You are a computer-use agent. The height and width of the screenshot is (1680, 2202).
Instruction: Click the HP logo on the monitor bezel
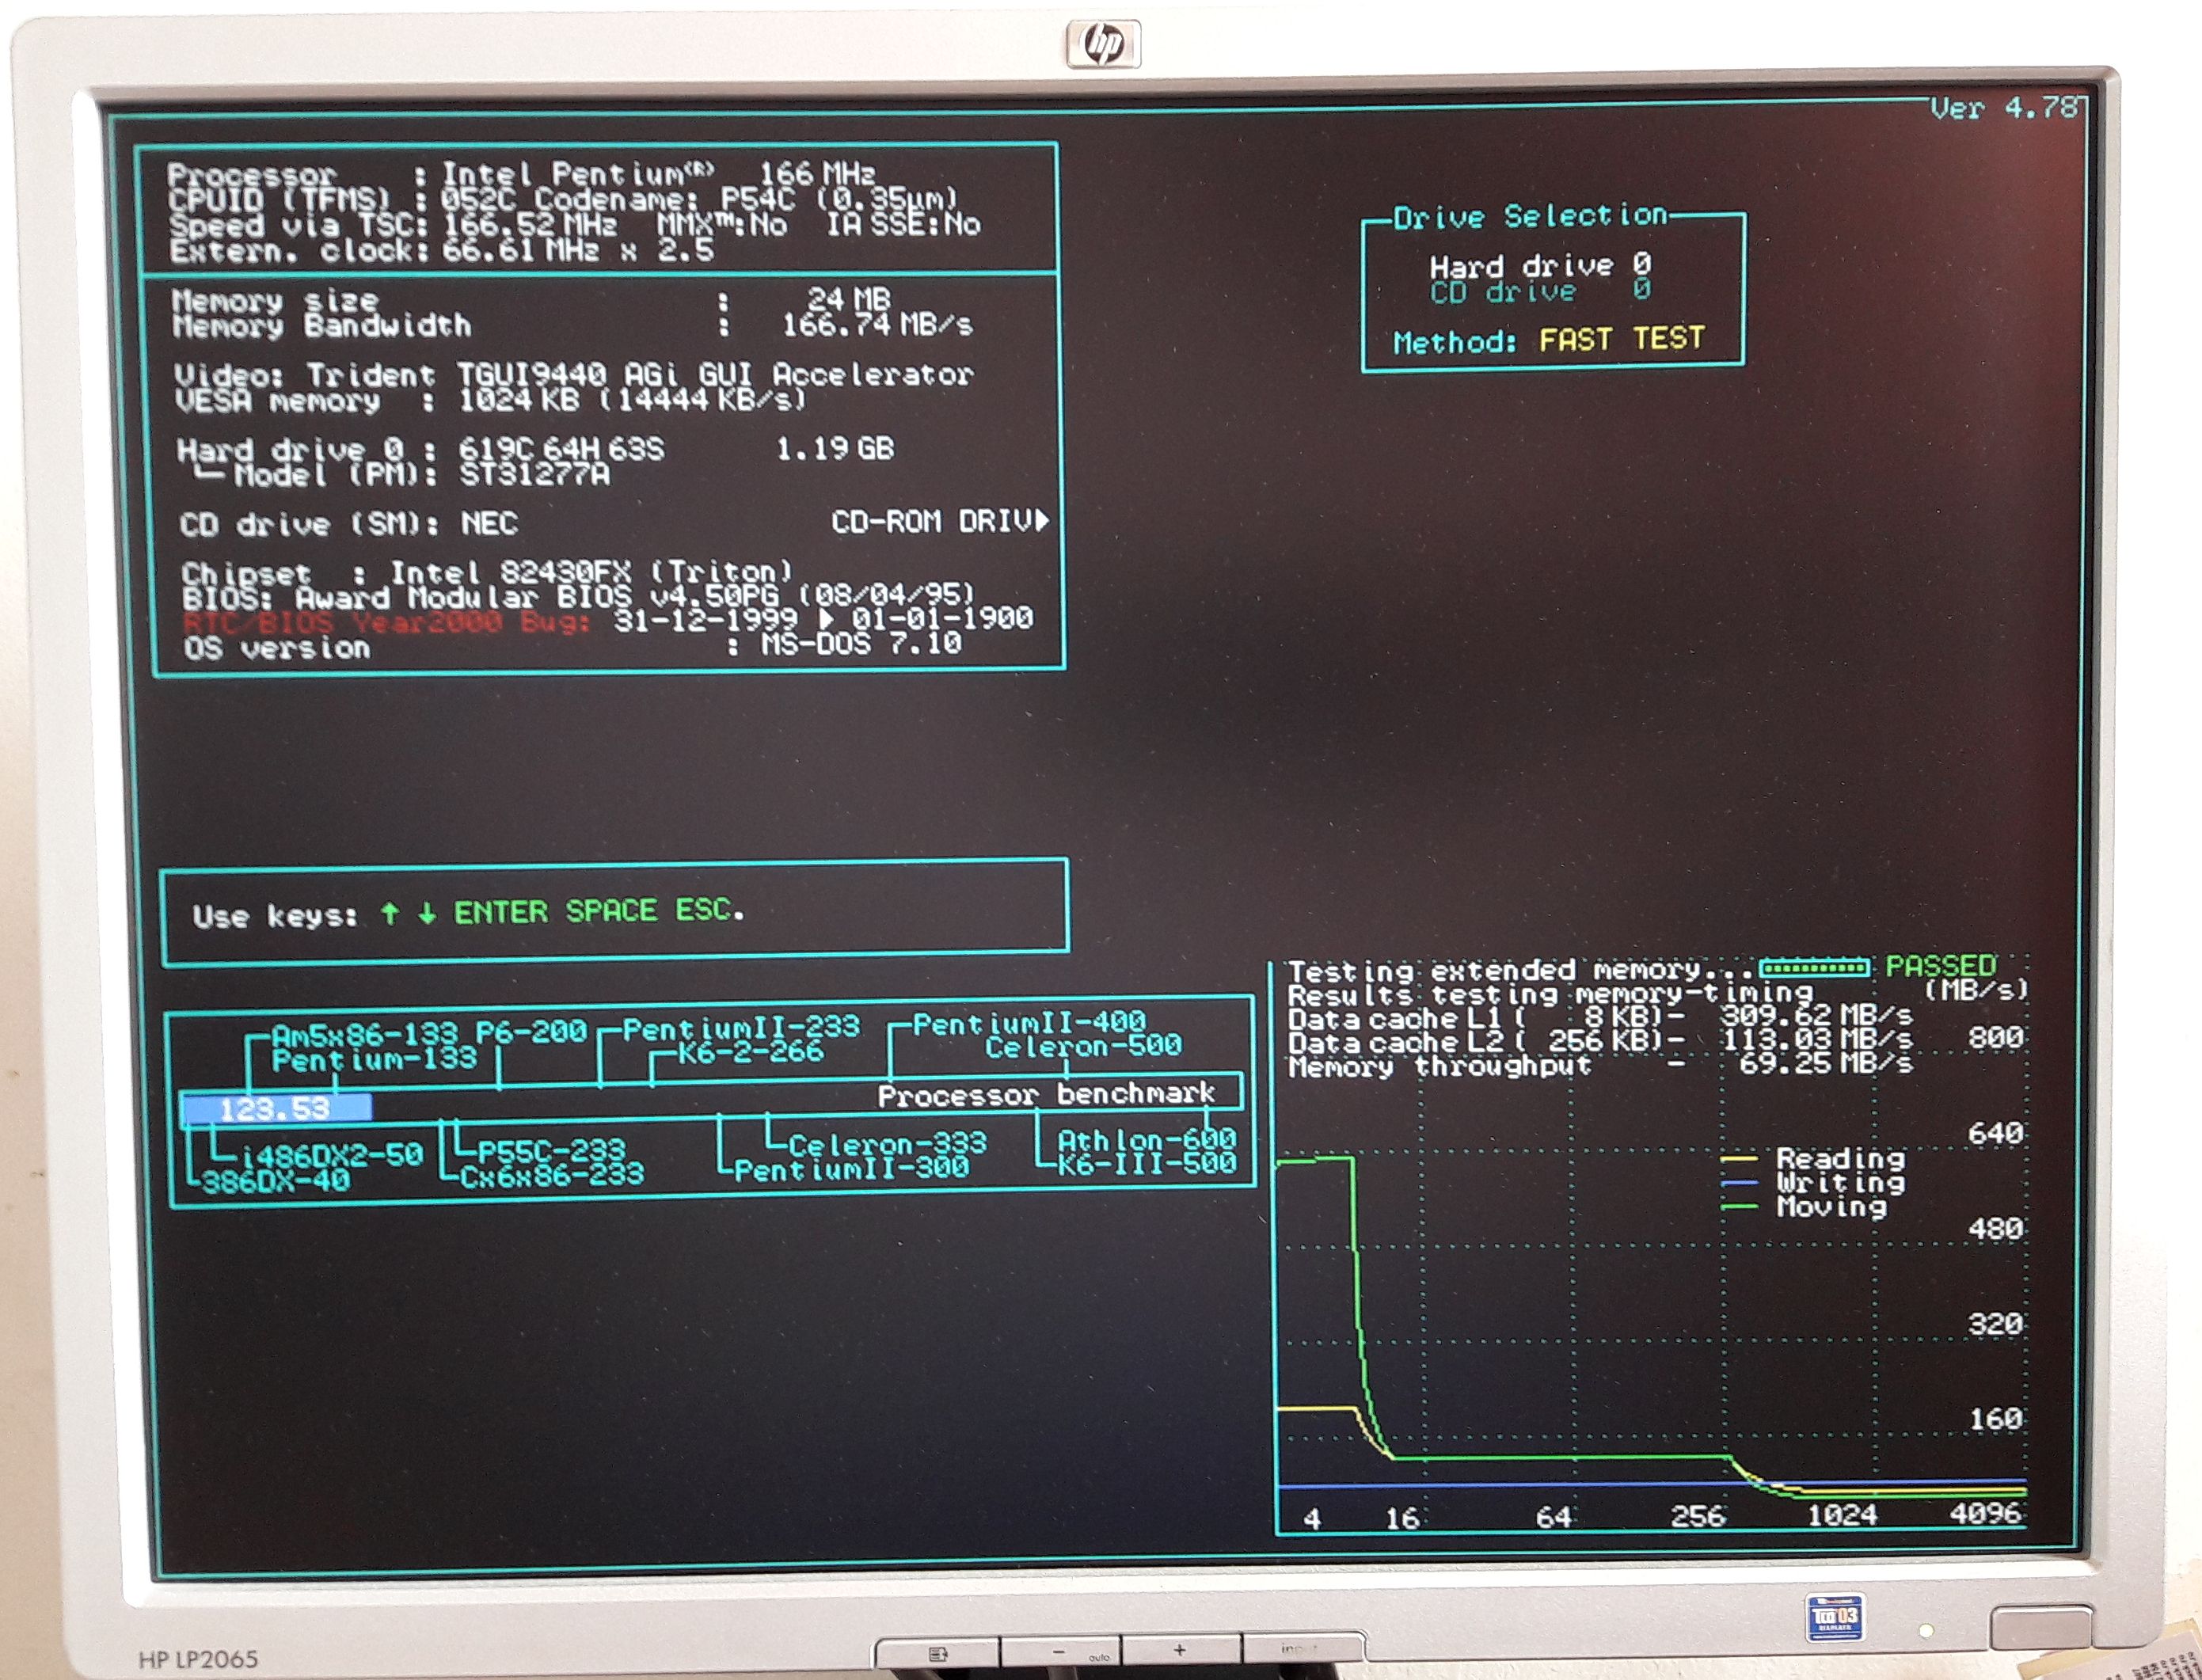[1104, 43]
